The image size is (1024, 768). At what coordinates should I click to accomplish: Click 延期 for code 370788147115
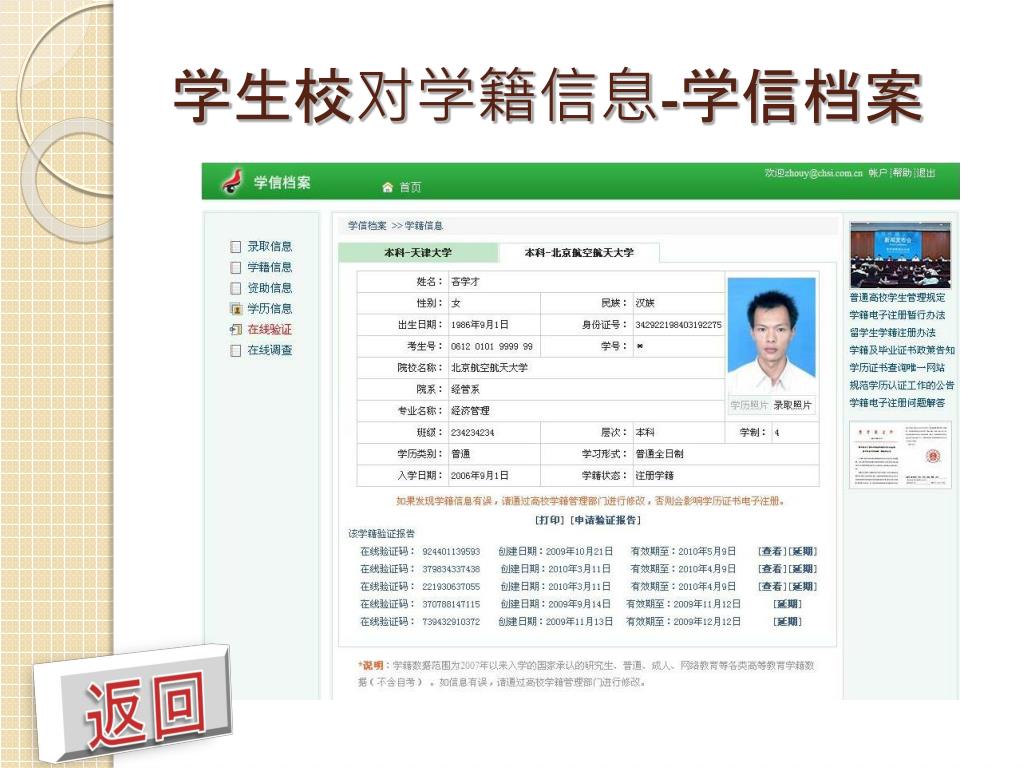[787, 605]
